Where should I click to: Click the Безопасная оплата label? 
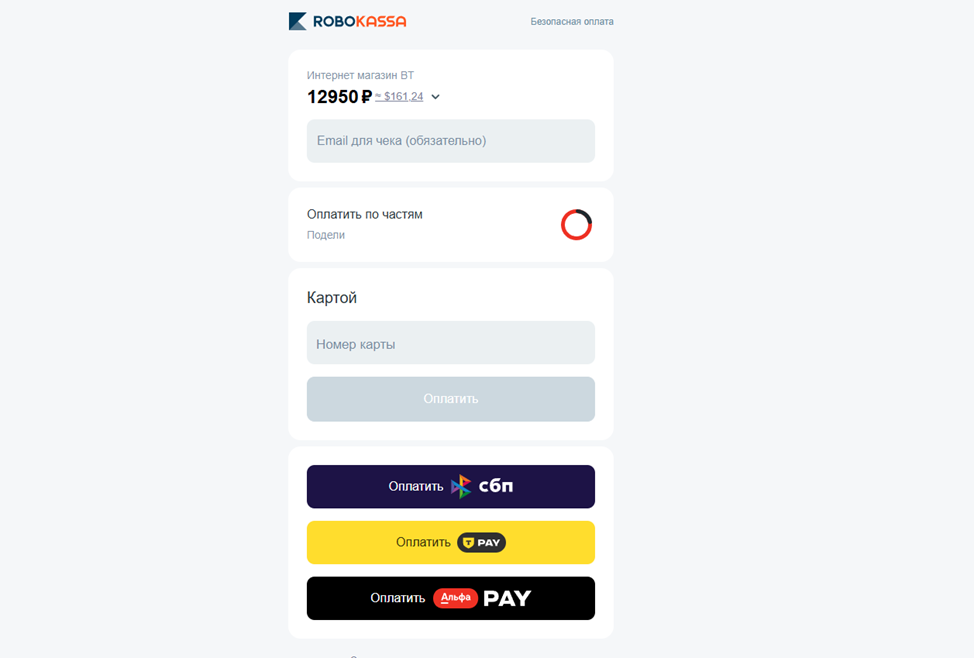point(572,22)
